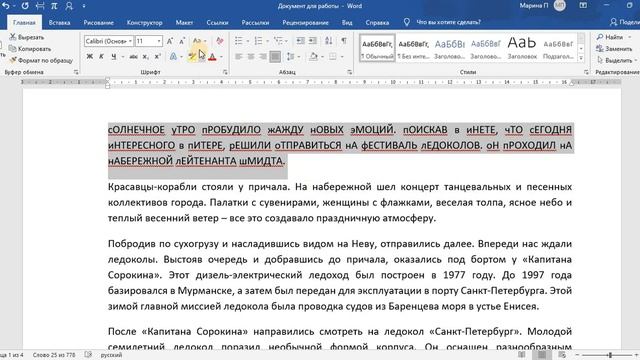Align text right
640x360 pixels.
click(263, 57)
